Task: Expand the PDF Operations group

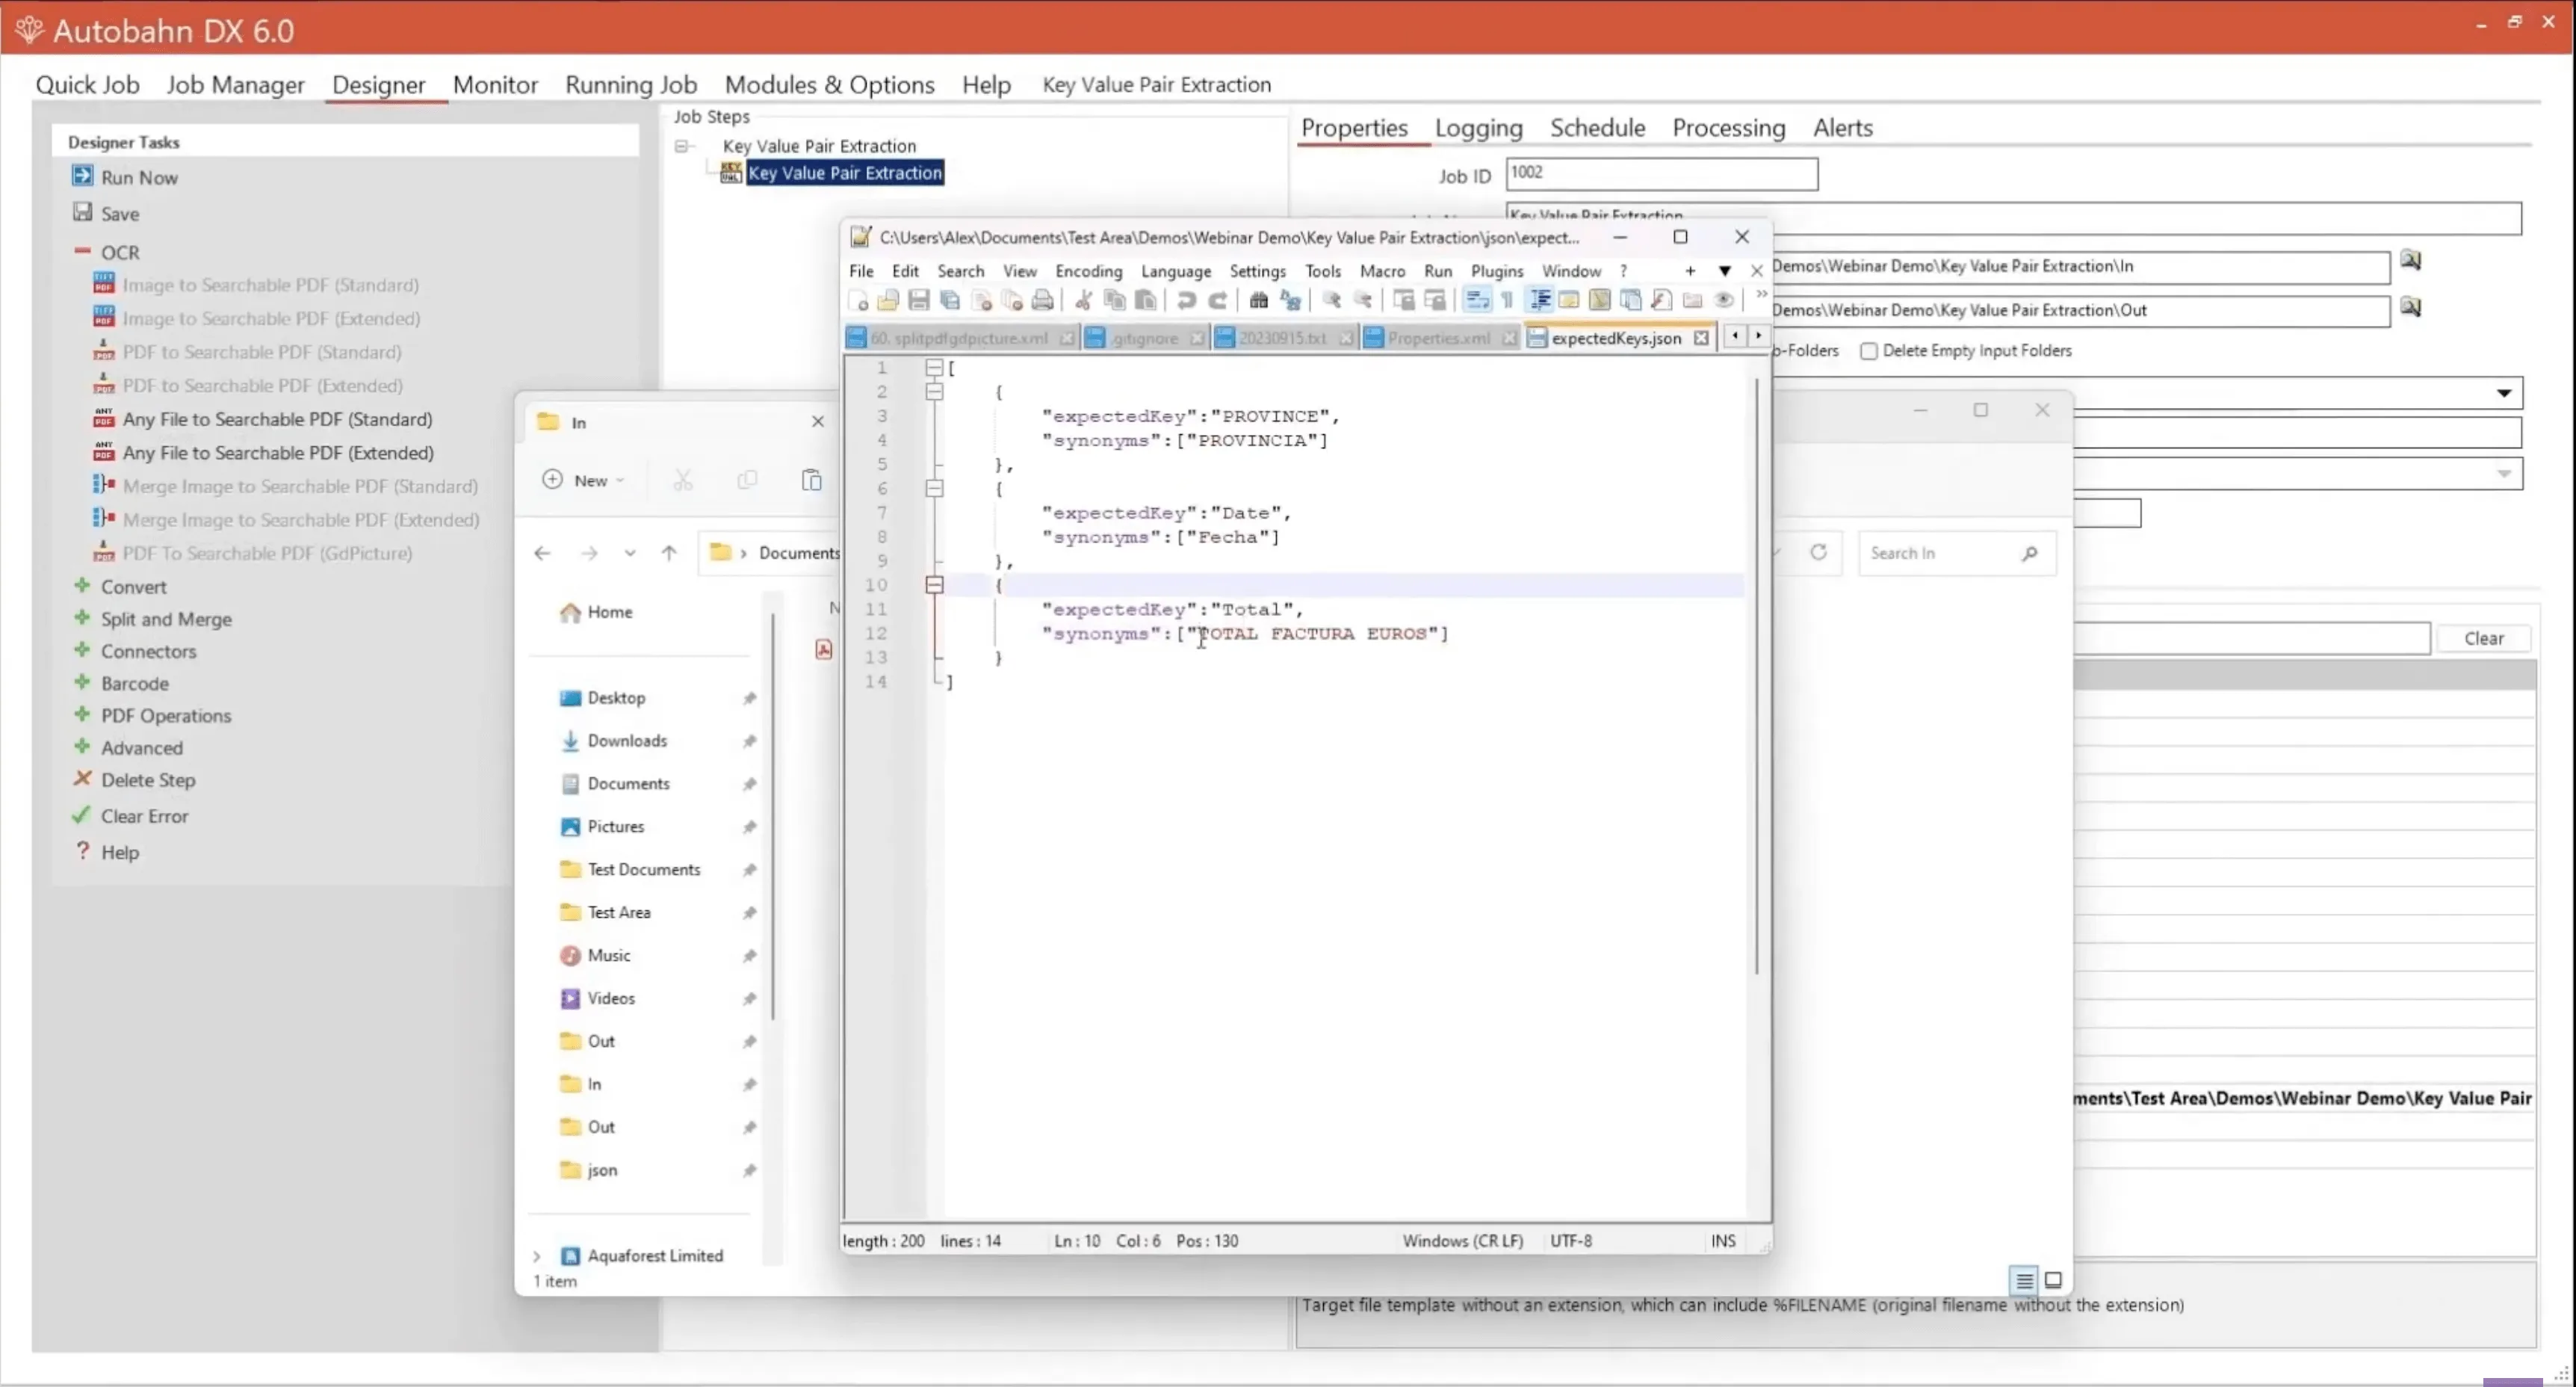Action: click(x=82, y=714)
